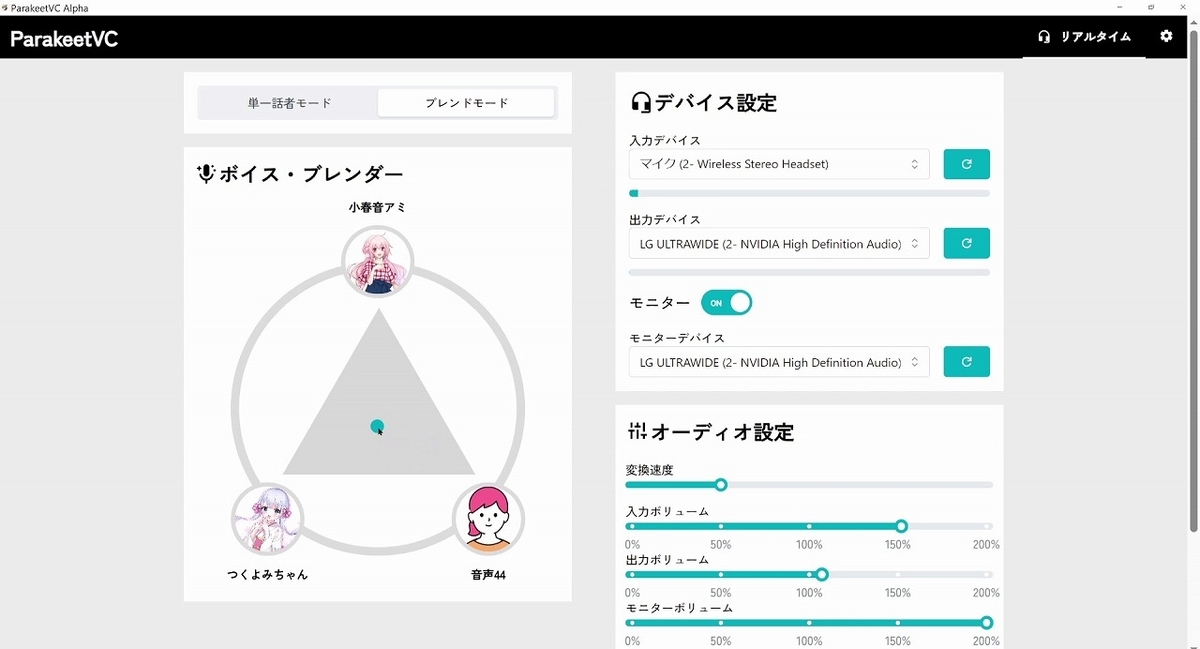This screenshot has height=649, width=1200.
Task: Open the 入力デバイス dropdown
Action: 779,164
